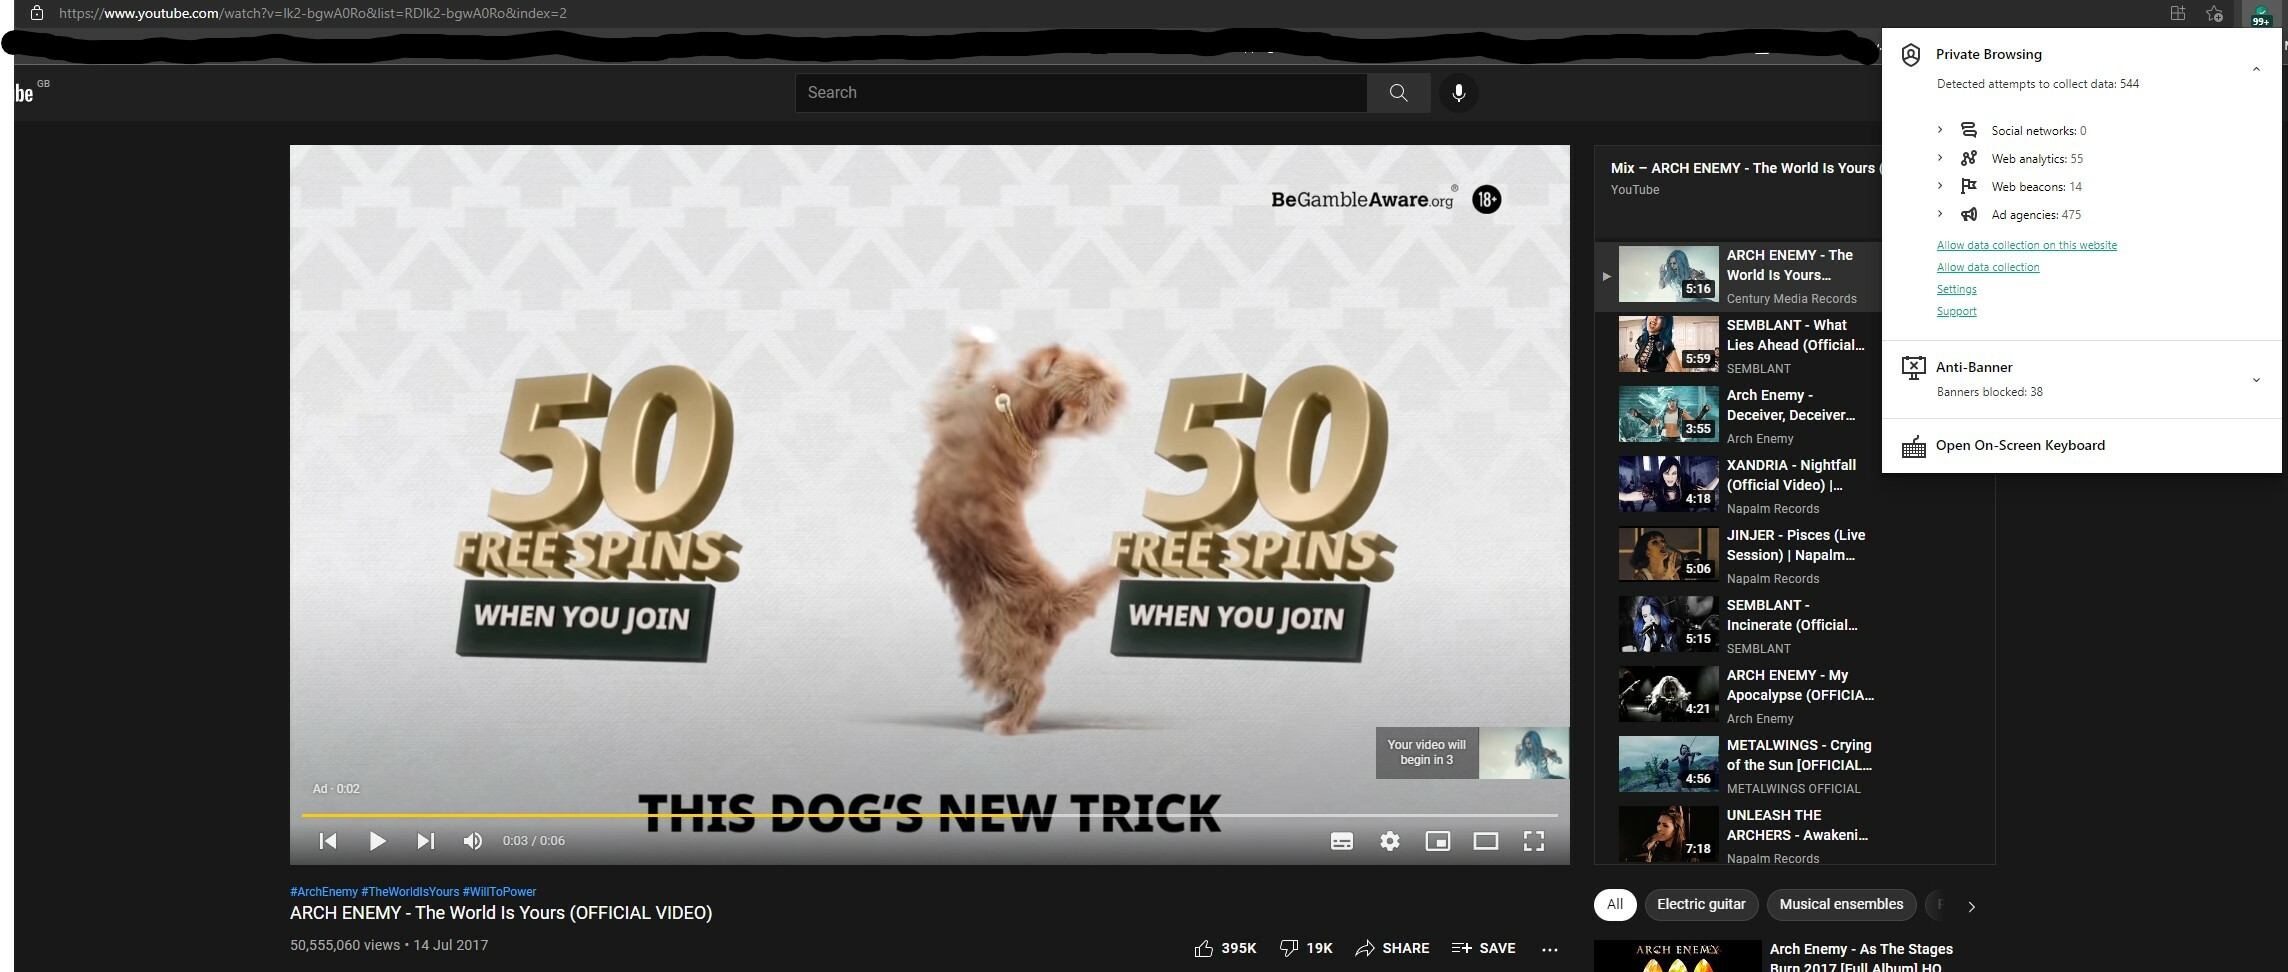Mute the player volume
This screenshot has width=2288, height=972.
[x=473, y=841]
